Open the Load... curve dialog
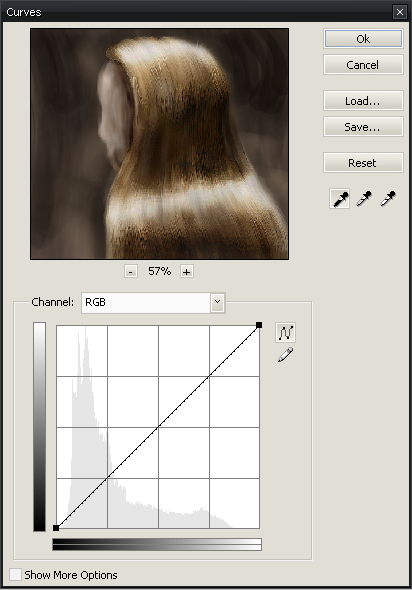Image resolution: width=412 pixels, height=590 pixels. click(363, 100)
